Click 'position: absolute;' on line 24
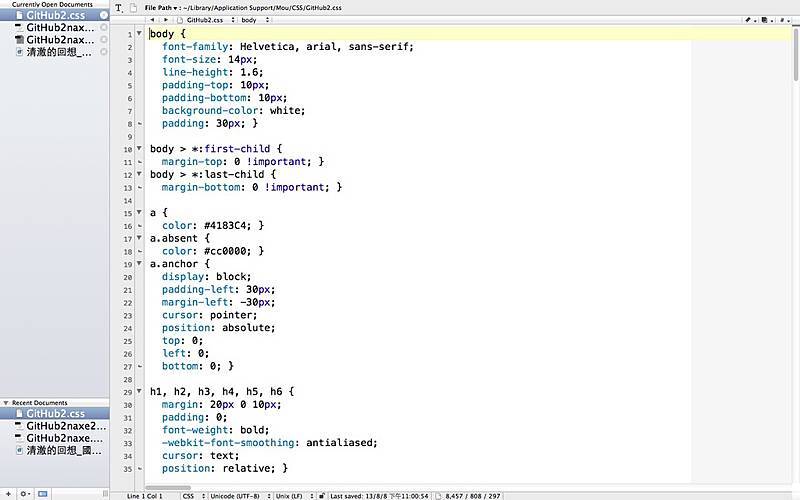800x500 pixels. point(218,328)
